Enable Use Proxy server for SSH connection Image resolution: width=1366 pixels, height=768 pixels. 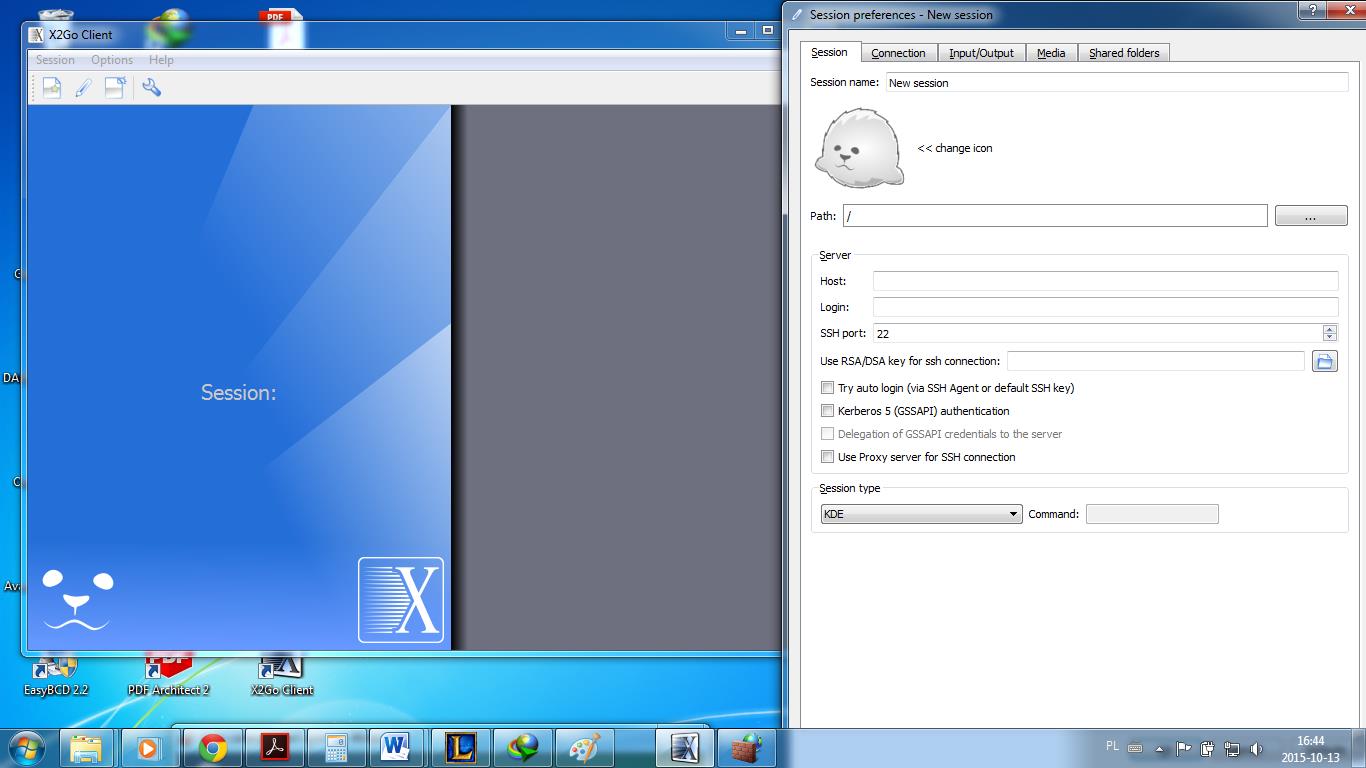(827, 457)
